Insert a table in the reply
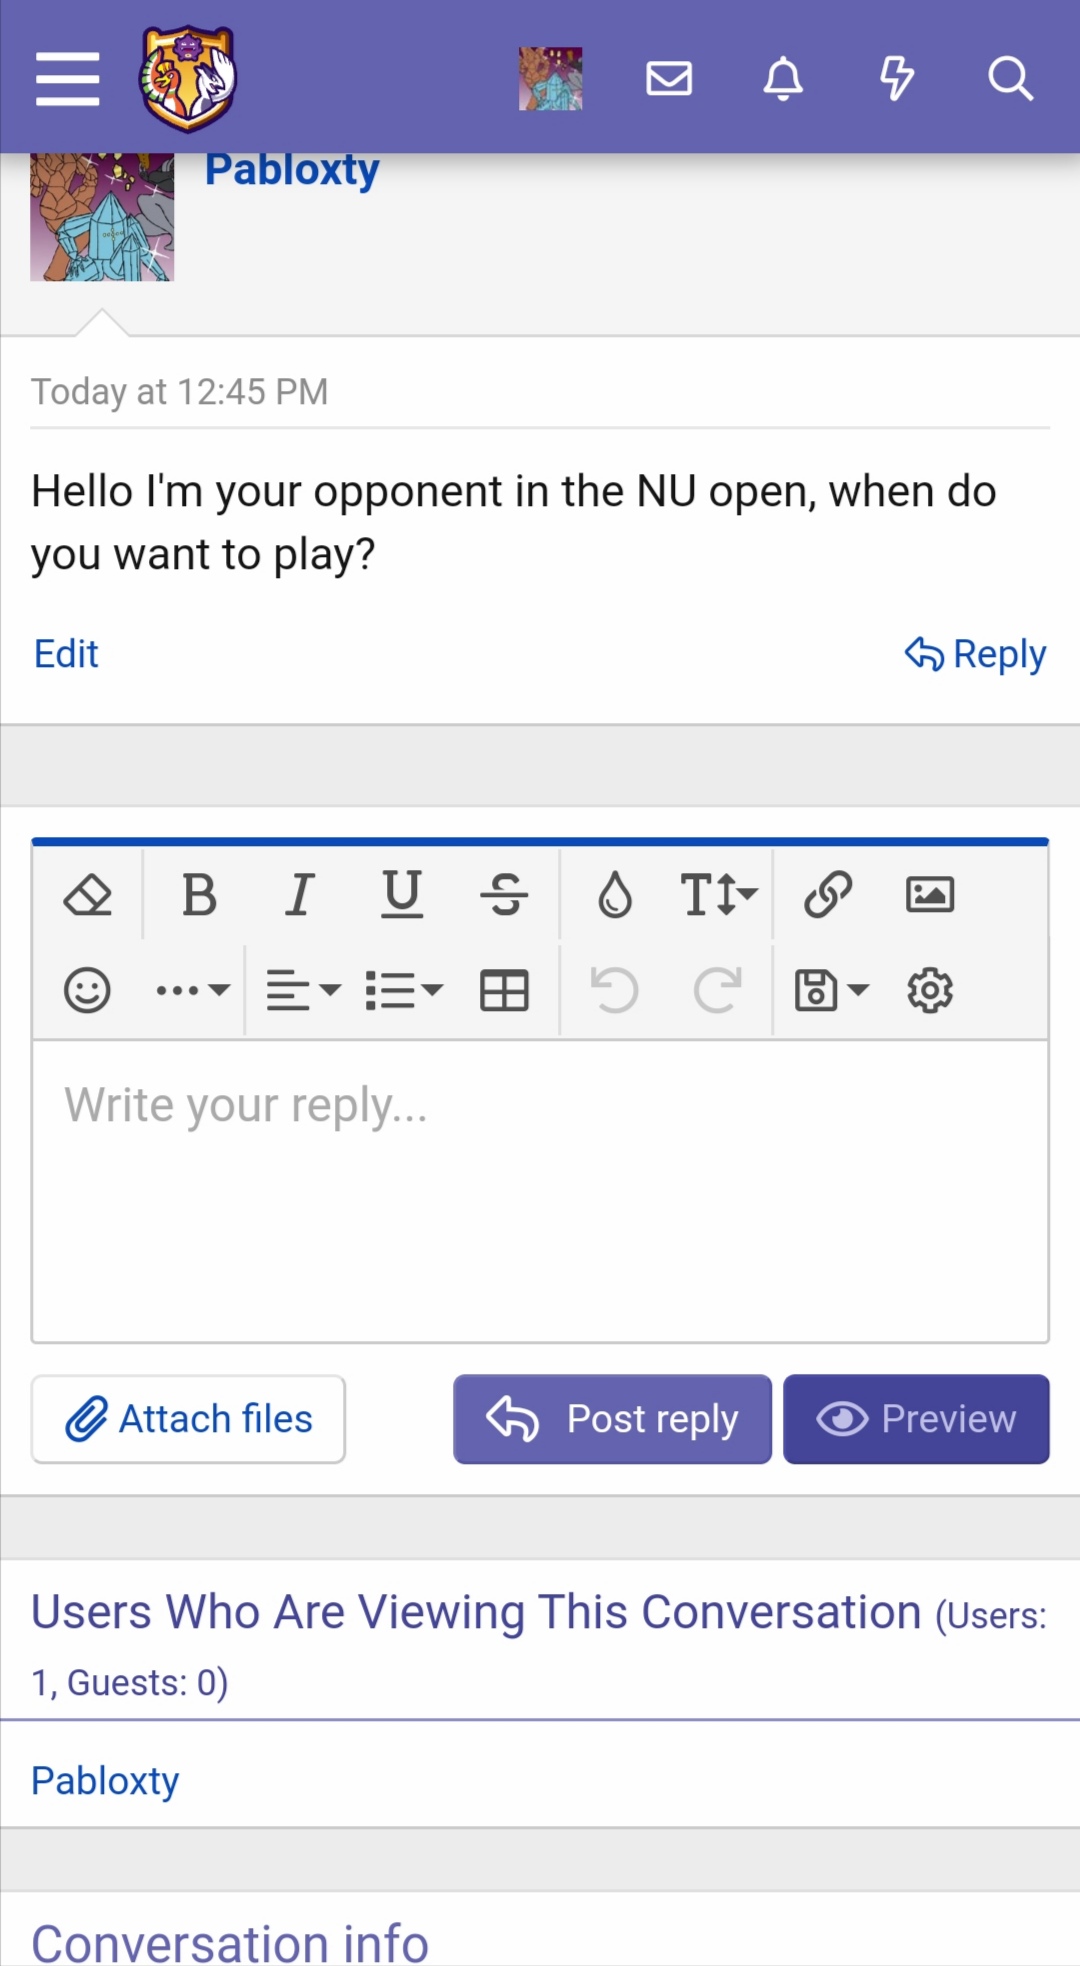The width and height of the screenshot is (1080, 1966). (504, 991)
